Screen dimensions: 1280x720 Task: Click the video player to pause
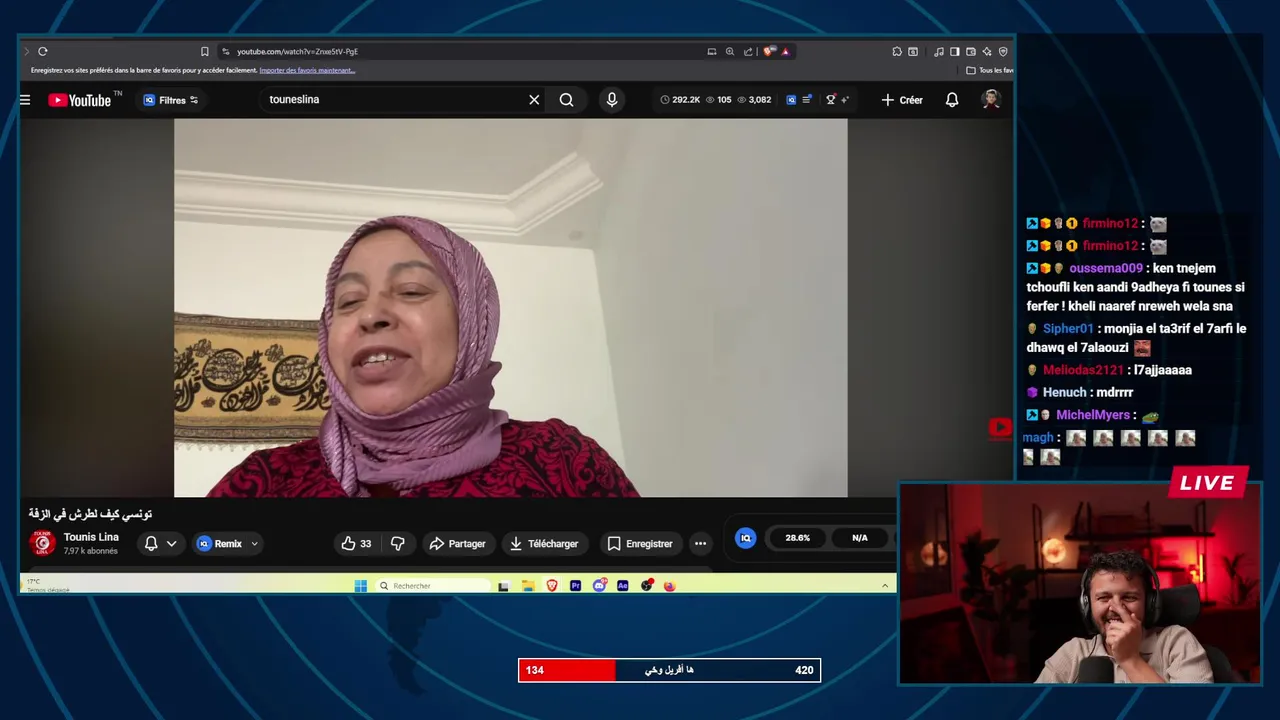click(510, 308)
